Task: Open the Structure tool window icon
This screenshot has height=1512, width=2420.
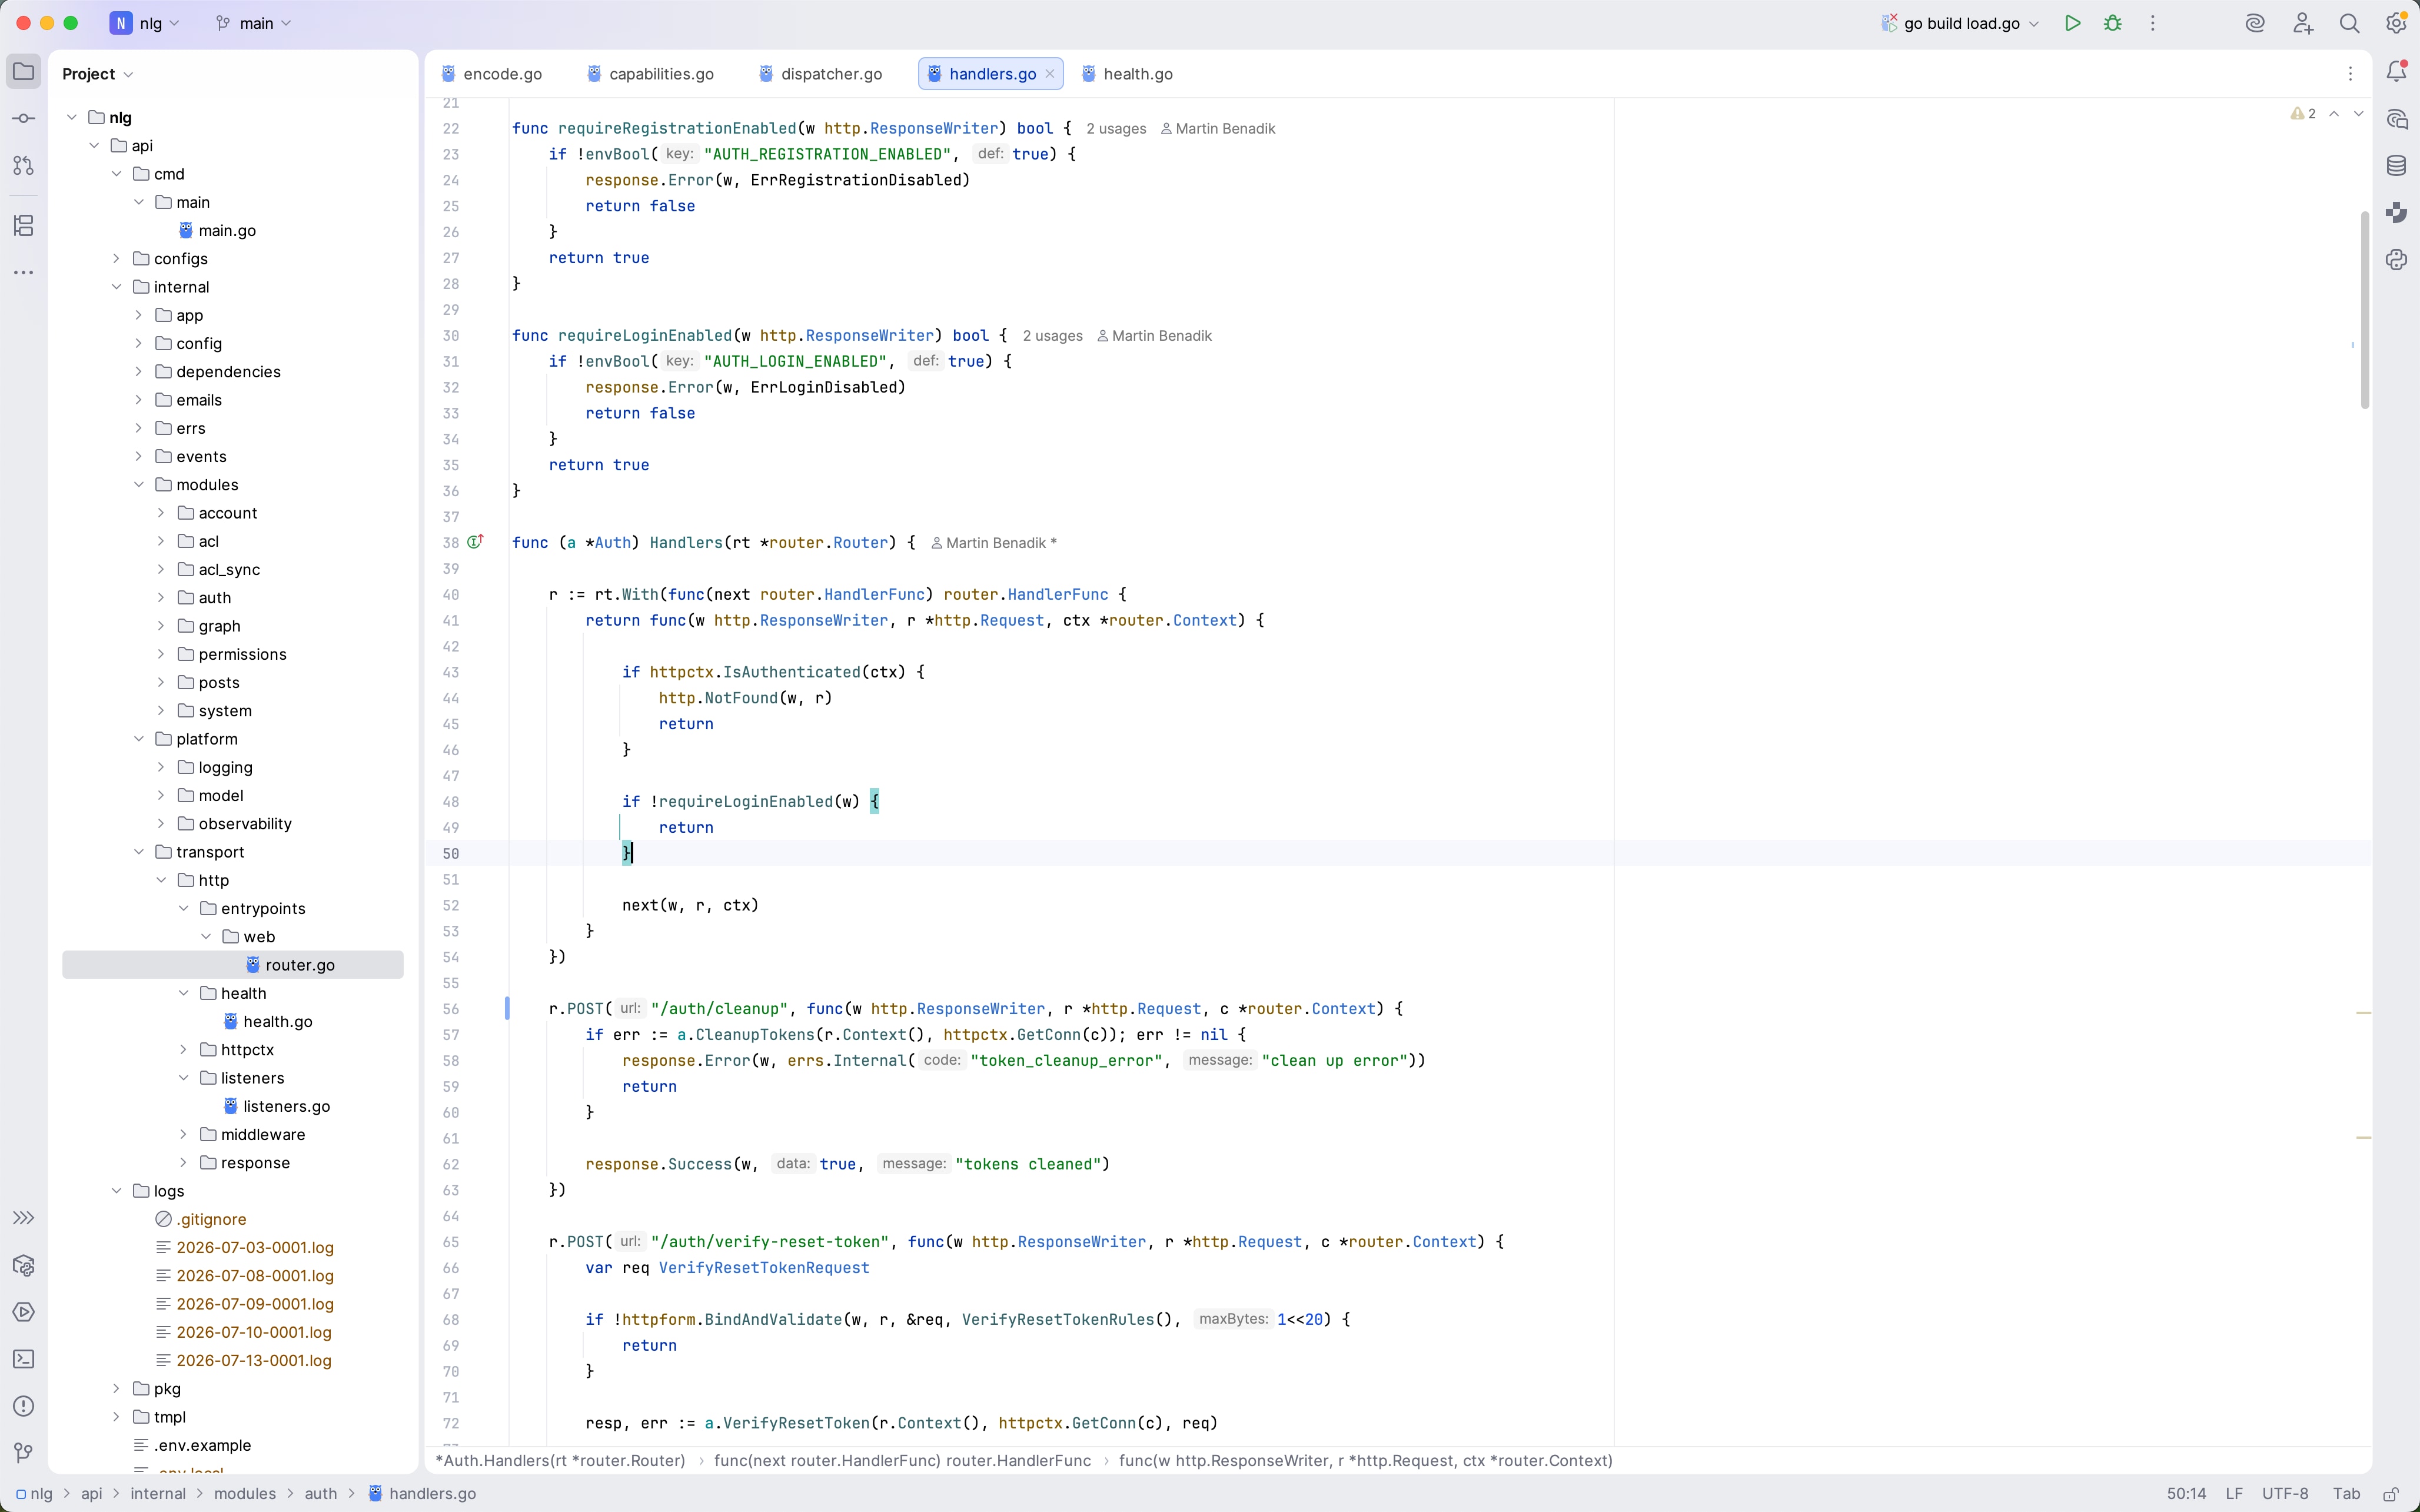Action: [x=23, y=225]
